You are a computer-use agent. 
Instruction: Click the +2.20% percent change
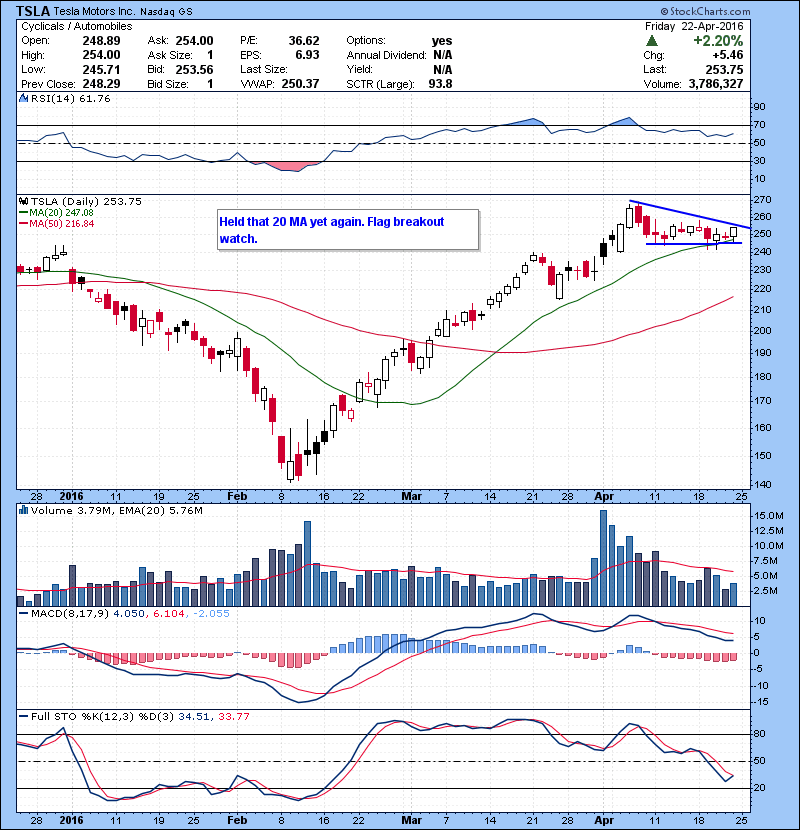[718, 41]
